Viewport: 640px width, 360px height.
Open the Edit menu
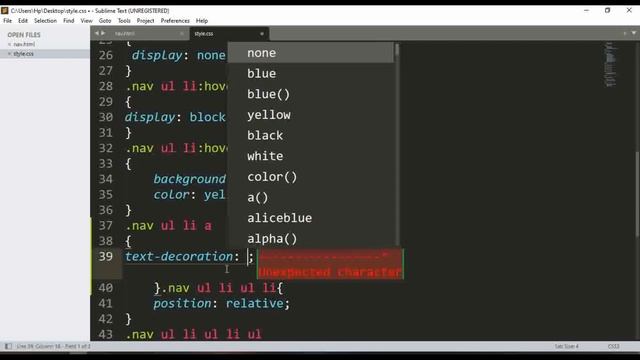pyautogui.click(x=23, y=21)
